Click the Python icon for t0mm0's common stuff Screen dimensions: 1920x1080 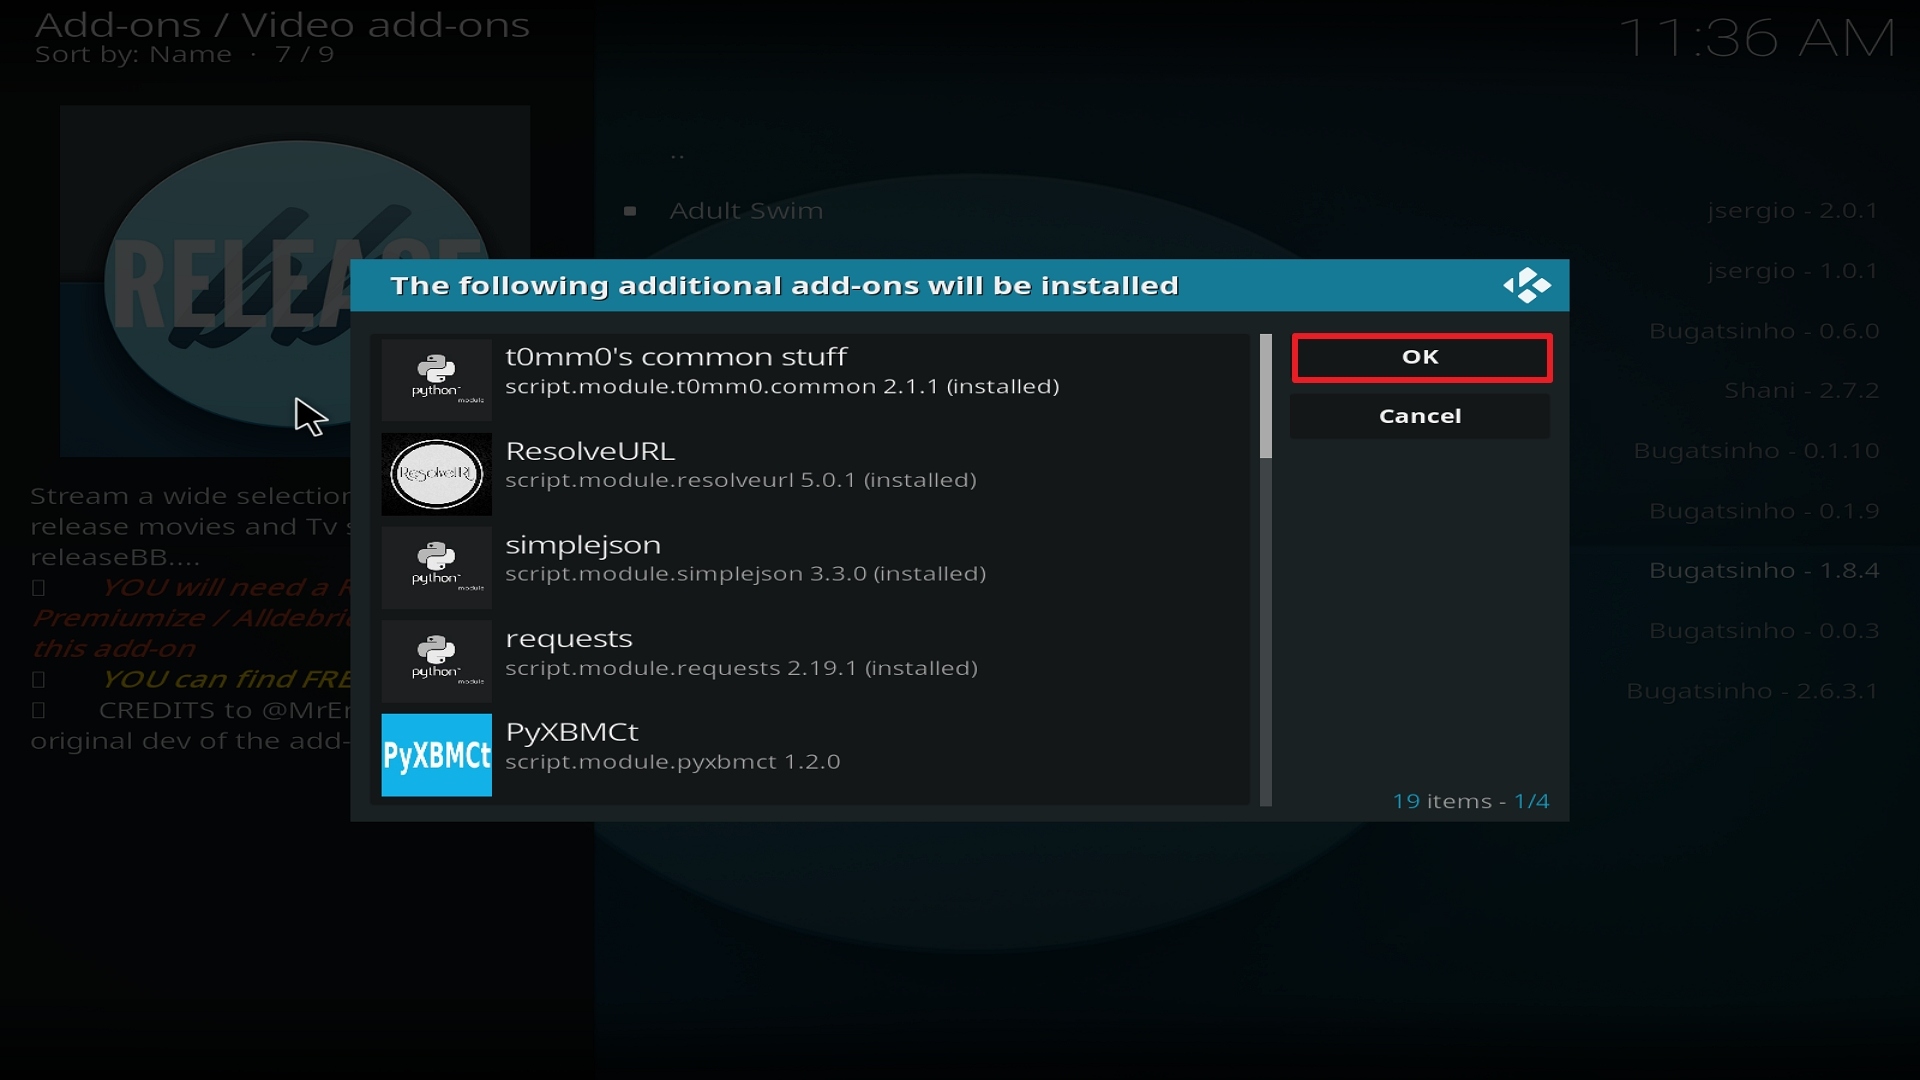point(436,380)
